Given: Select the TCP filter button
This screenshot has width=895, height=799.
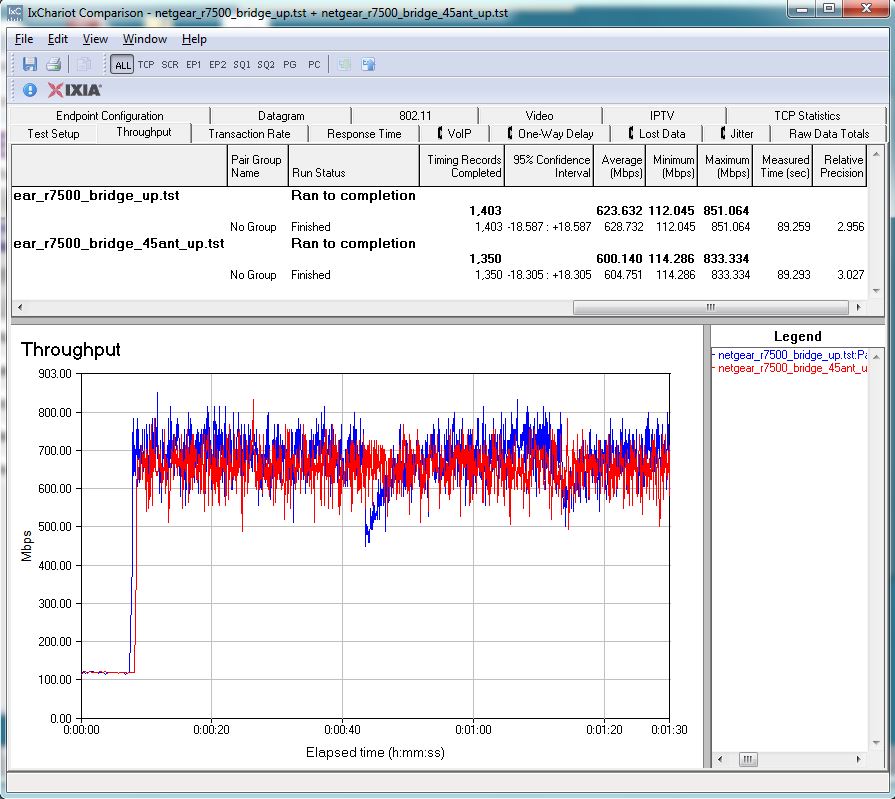Looking at the screenshot, I should tap(146, 64).
